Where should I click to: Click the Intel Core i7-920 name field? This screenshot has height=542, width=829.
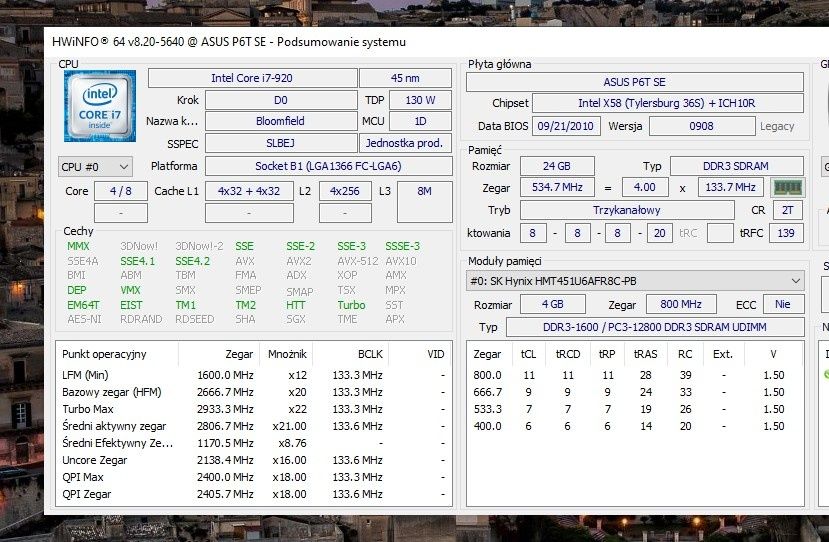[252, 78]
